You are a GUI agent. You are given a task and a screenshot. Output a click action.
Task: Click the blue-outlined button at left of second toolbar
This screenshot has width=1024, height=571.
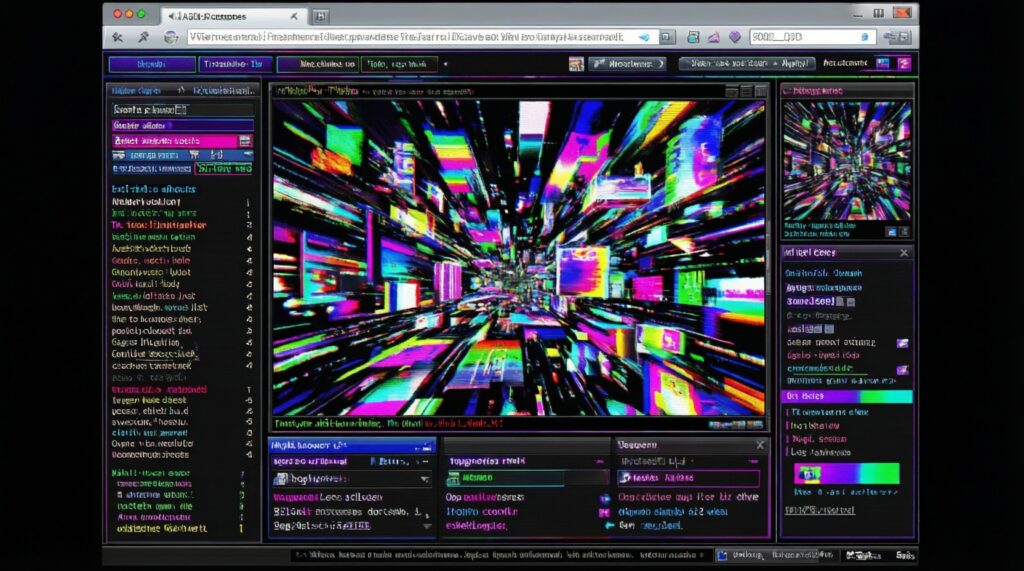click(x=151, y=64)
